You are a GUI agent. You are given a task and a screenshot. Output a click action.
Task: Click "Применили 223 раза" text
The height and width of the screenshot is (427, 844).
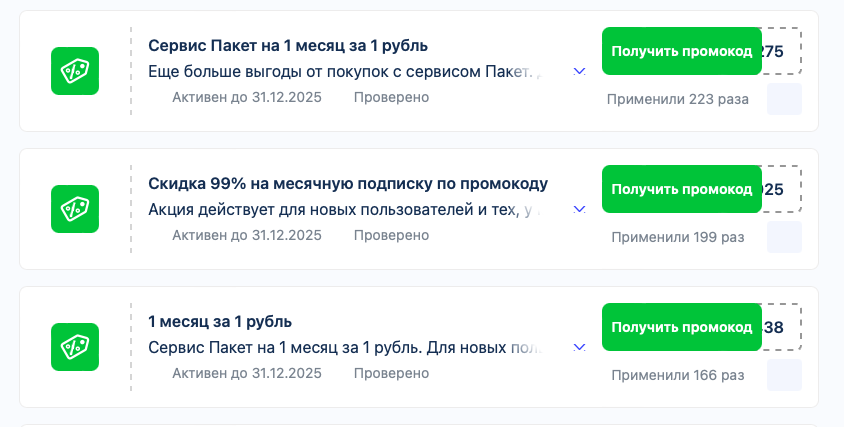tap(678, 100)
